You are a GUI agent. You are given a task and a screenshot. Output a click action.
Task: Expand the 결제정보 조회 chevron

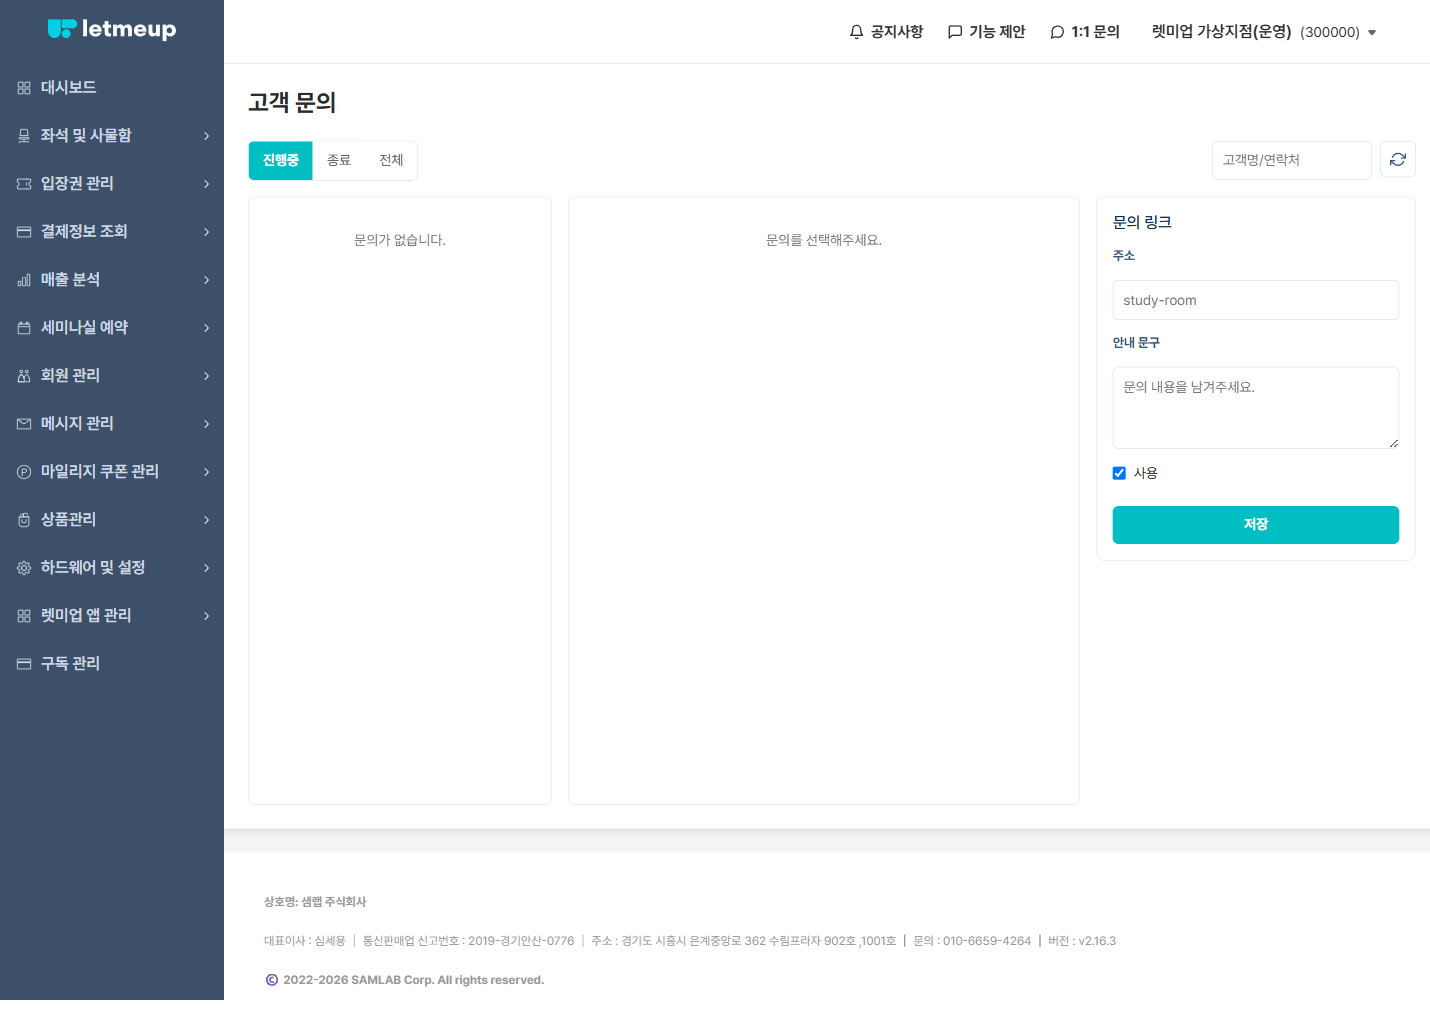click(x=207, y=232)
